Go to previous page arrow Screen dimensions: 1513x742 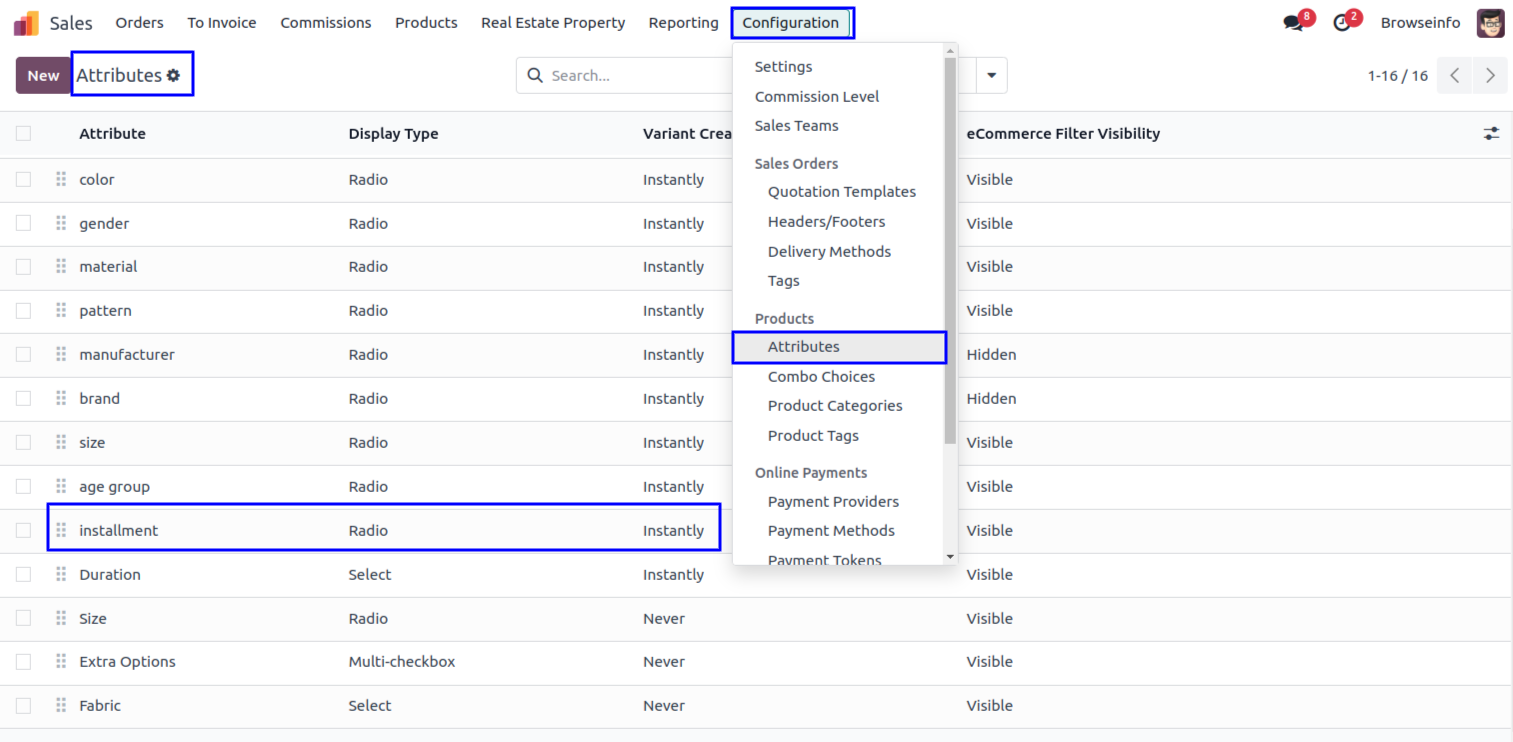(x=1455, y=76)
